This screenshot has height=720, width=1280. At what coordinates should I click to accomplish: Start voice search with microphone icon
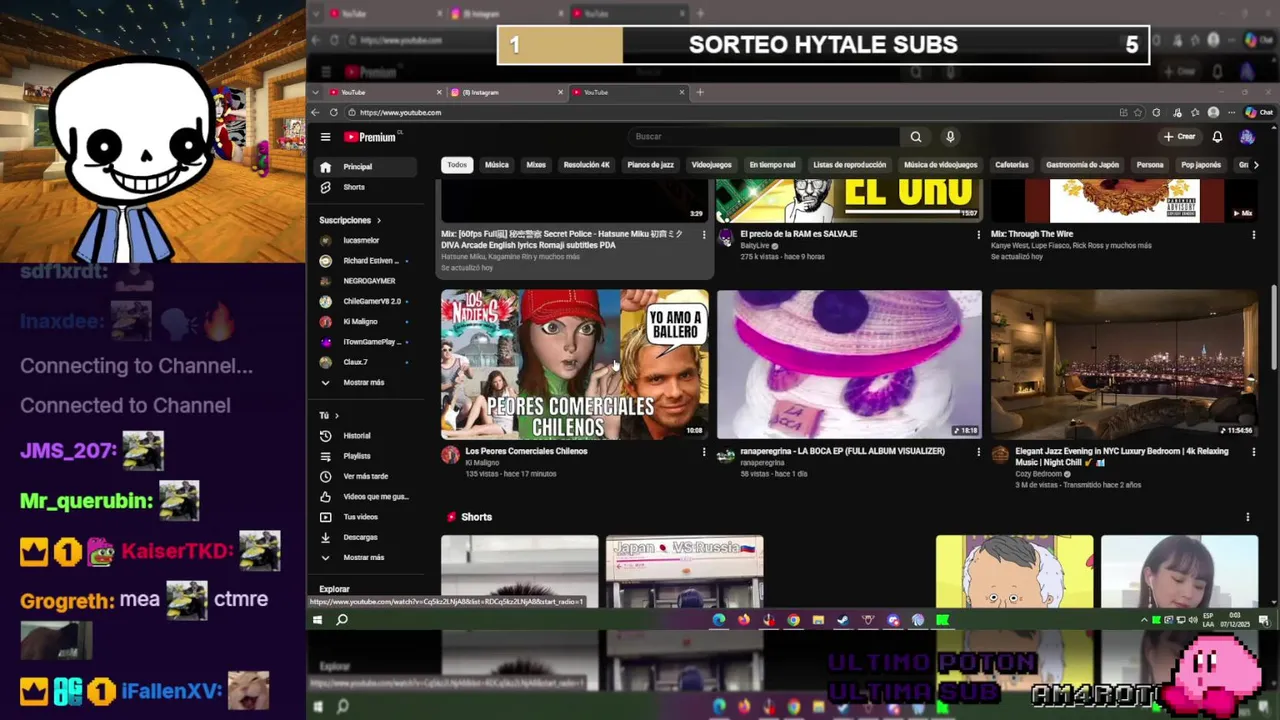coord(950,137)
